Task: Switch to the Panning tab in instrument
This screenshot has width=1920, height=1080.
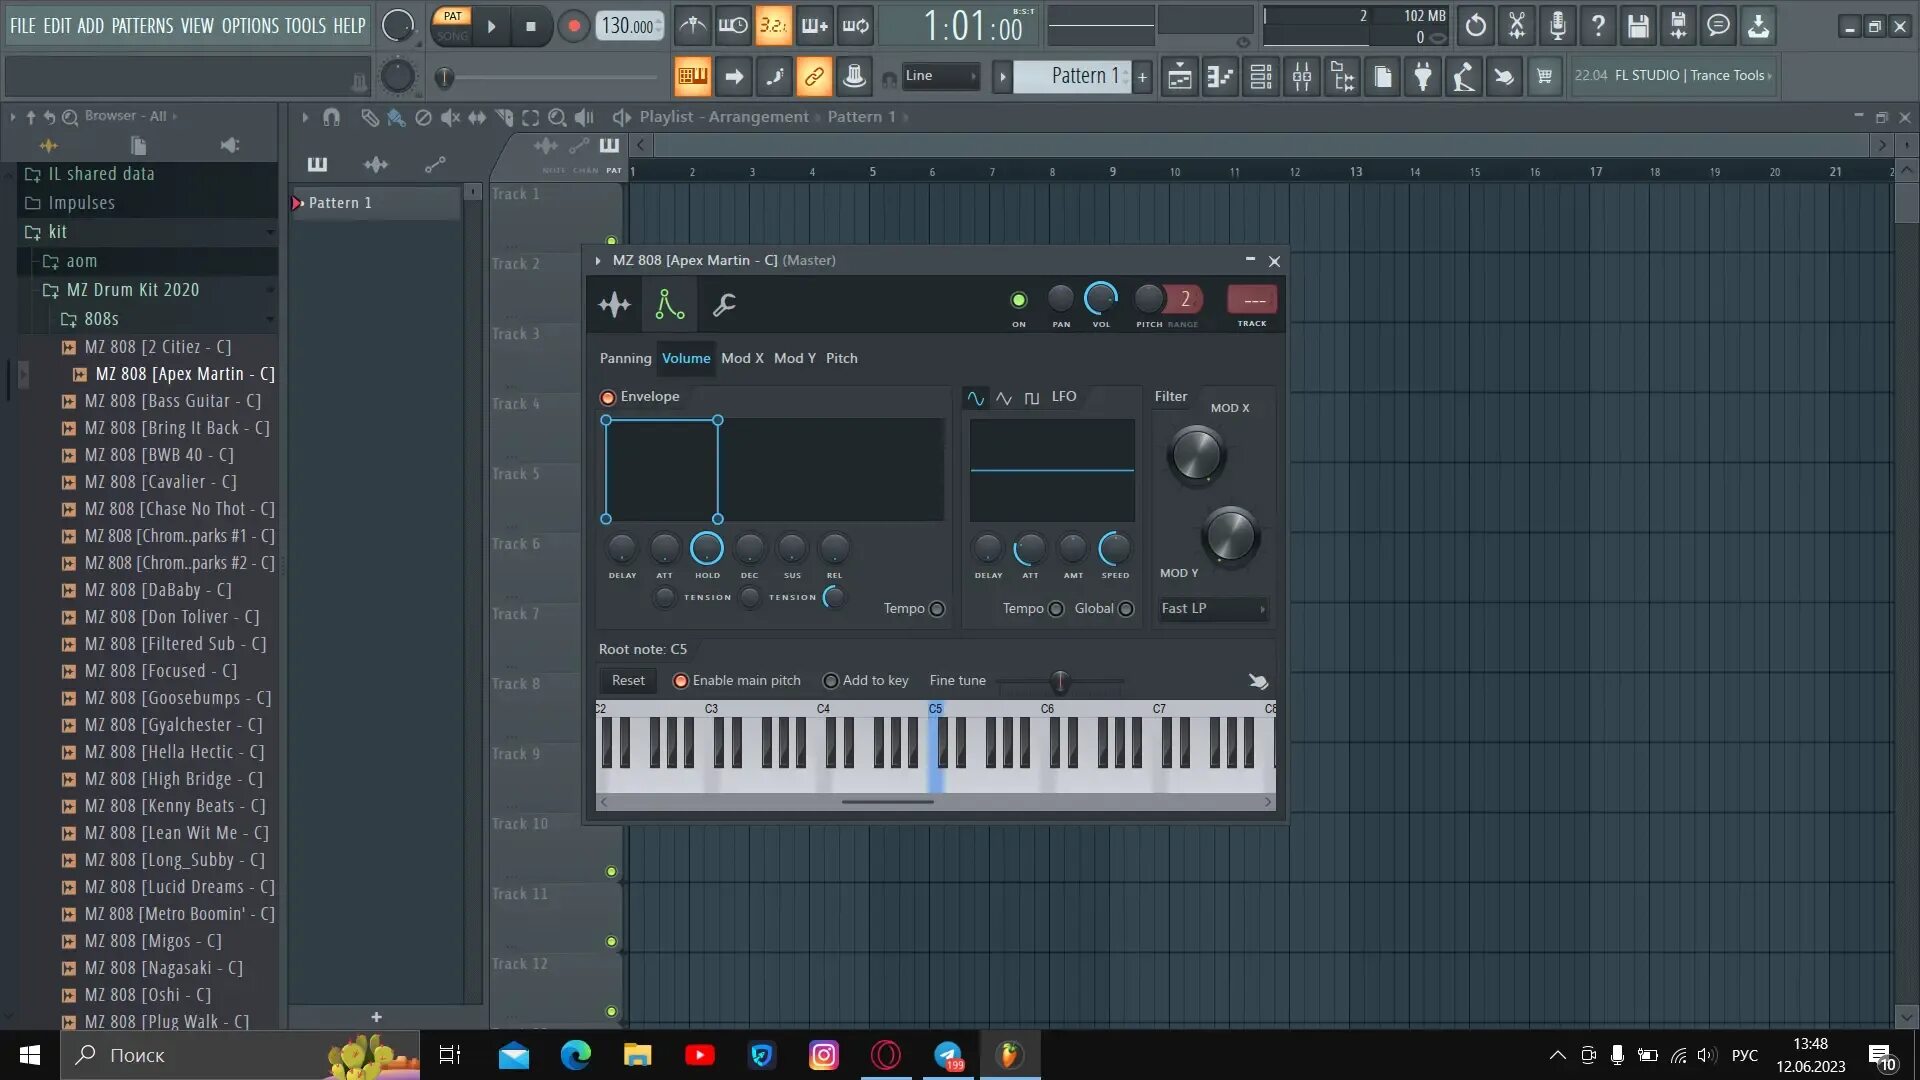Action: [625, 357]
